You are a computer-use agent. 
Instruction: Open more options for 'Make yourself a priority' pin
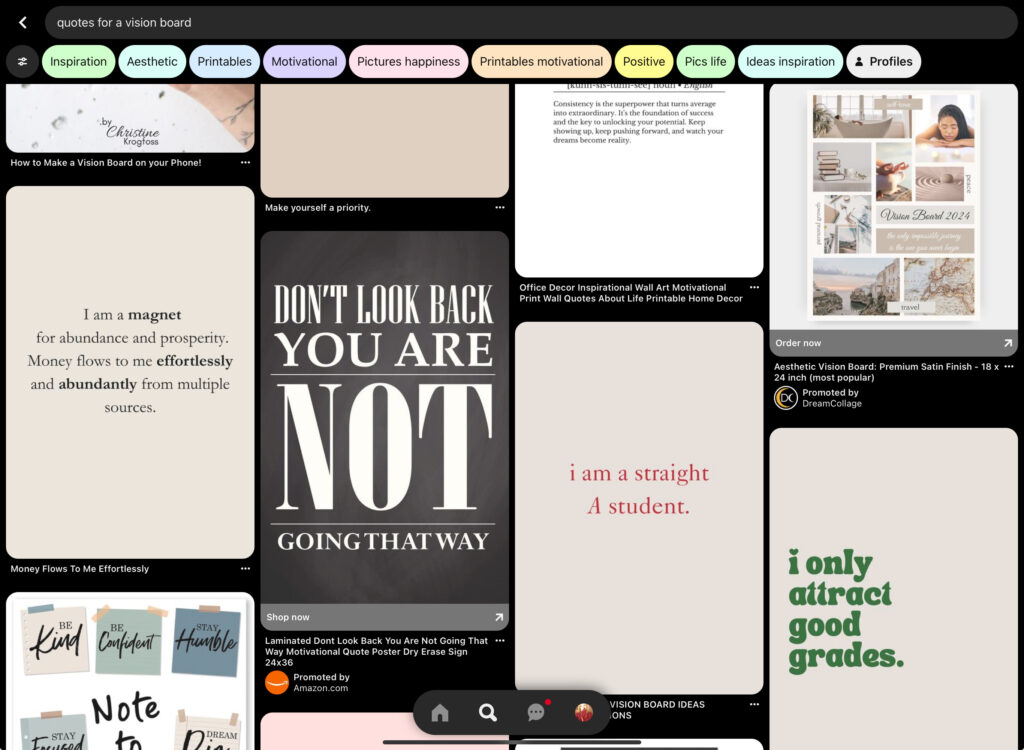pyautogui.click(x=500, y=208)
